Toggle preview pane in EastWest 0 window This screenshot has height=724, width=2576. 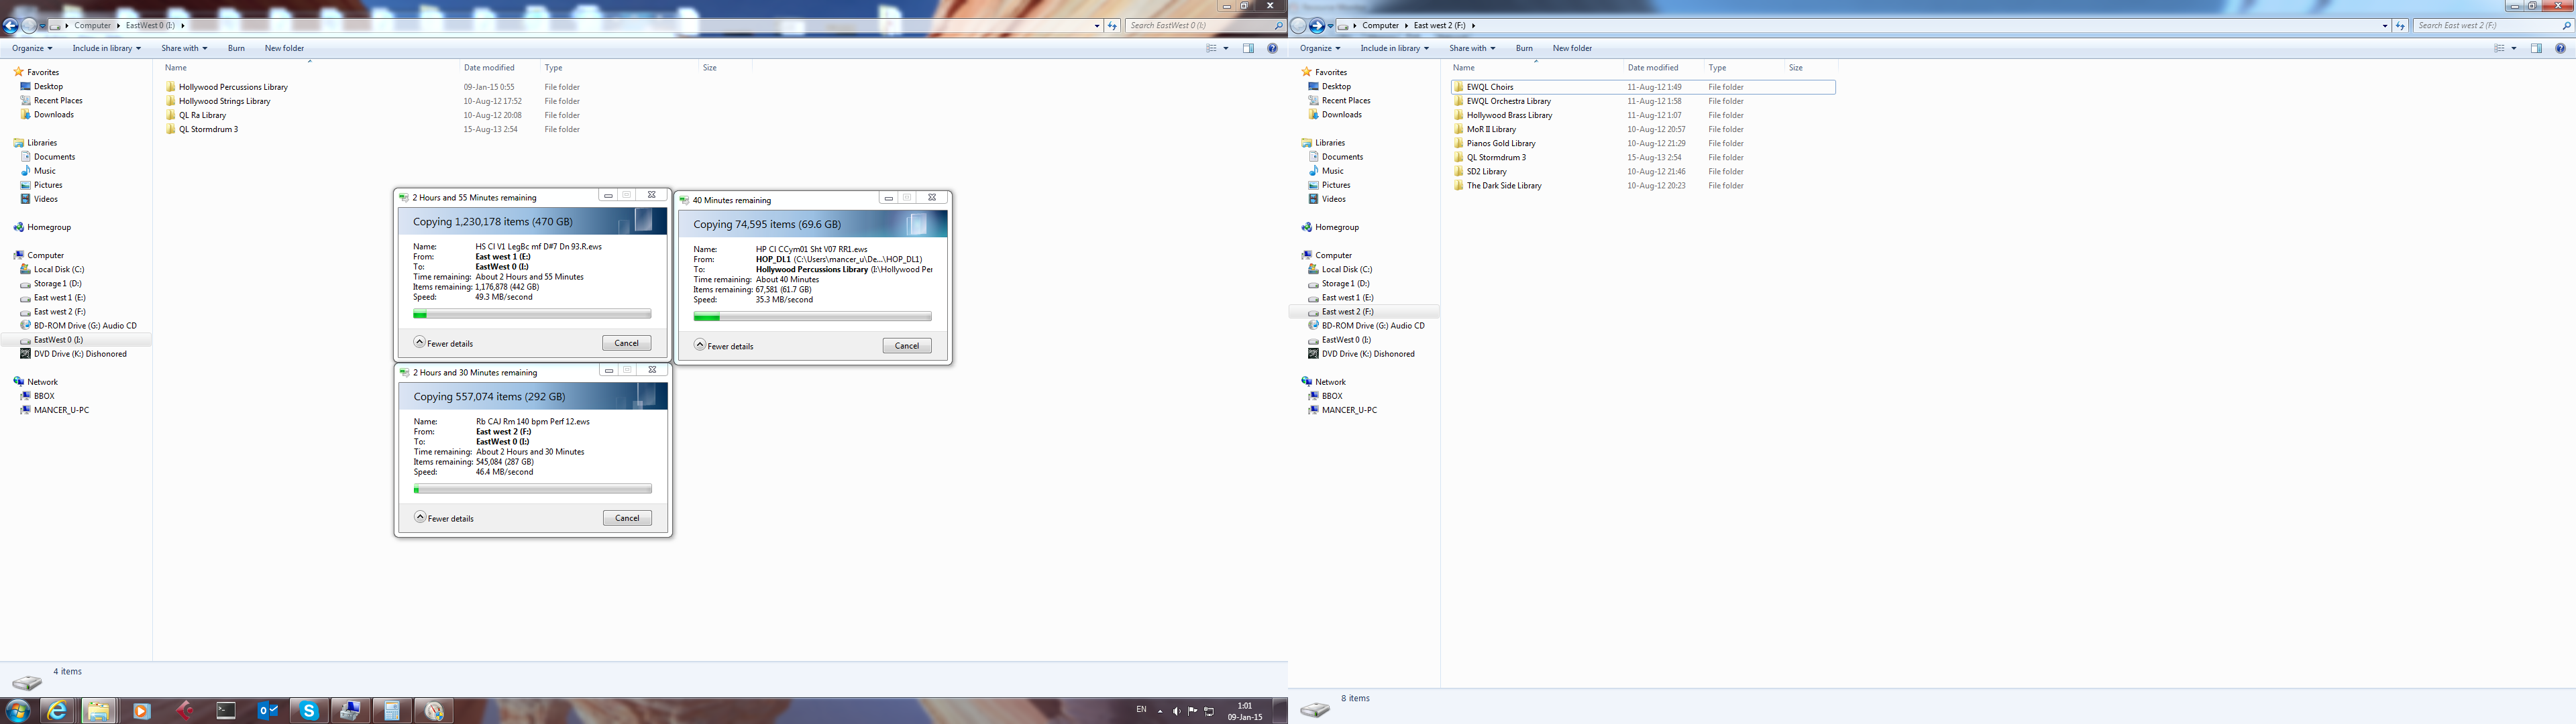pos(1248,48)
